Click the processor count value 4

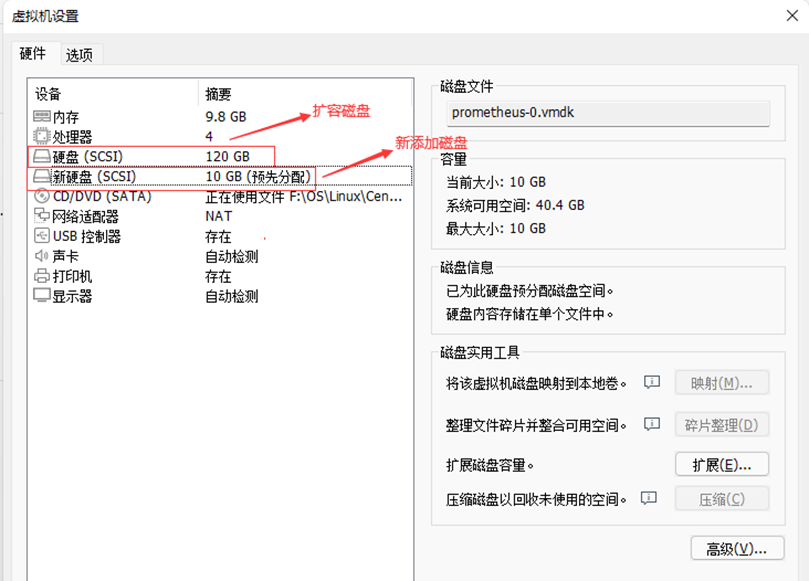209,136
